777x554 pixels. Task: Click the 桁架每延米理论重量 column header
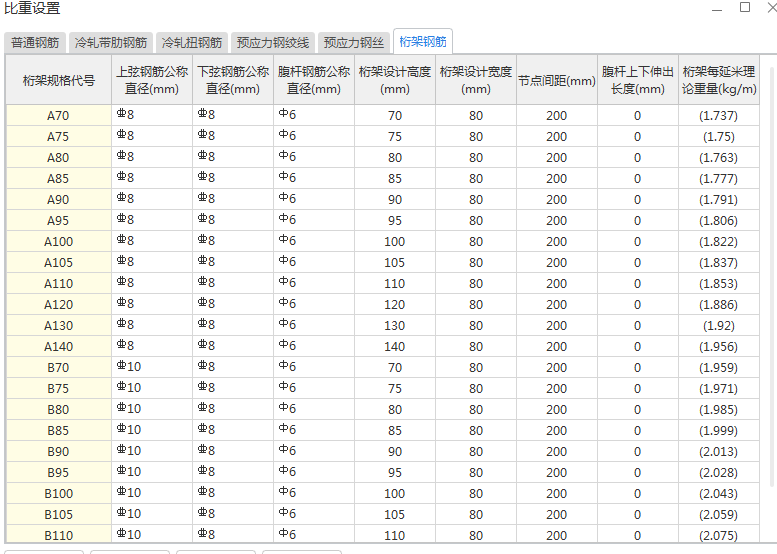point(719,80)
